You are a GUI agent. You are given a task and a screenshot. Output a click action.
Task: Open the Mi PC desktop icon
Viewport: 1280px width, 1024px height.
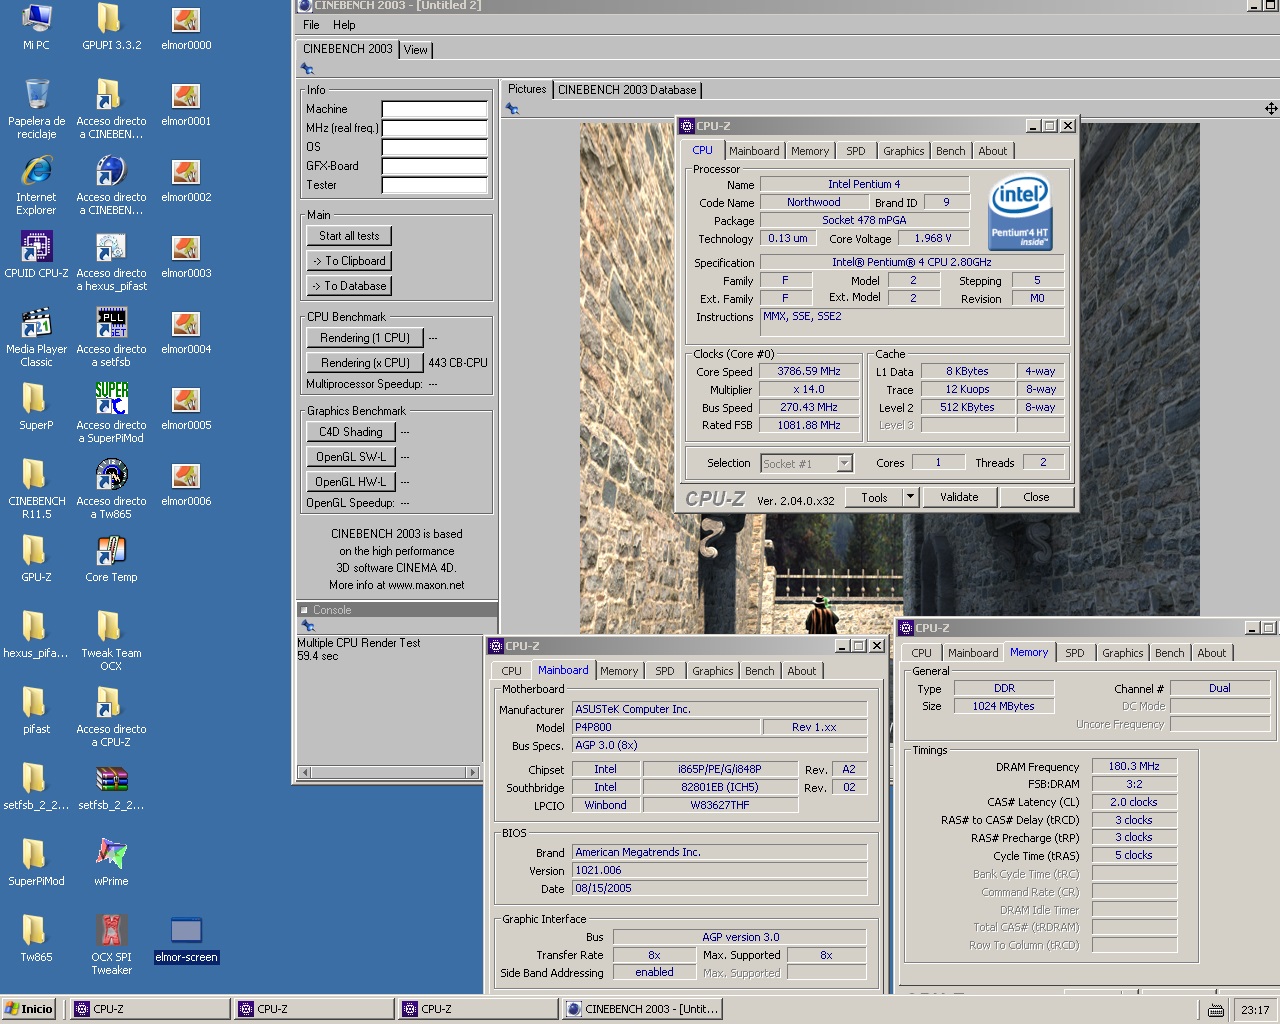(36, 27)
